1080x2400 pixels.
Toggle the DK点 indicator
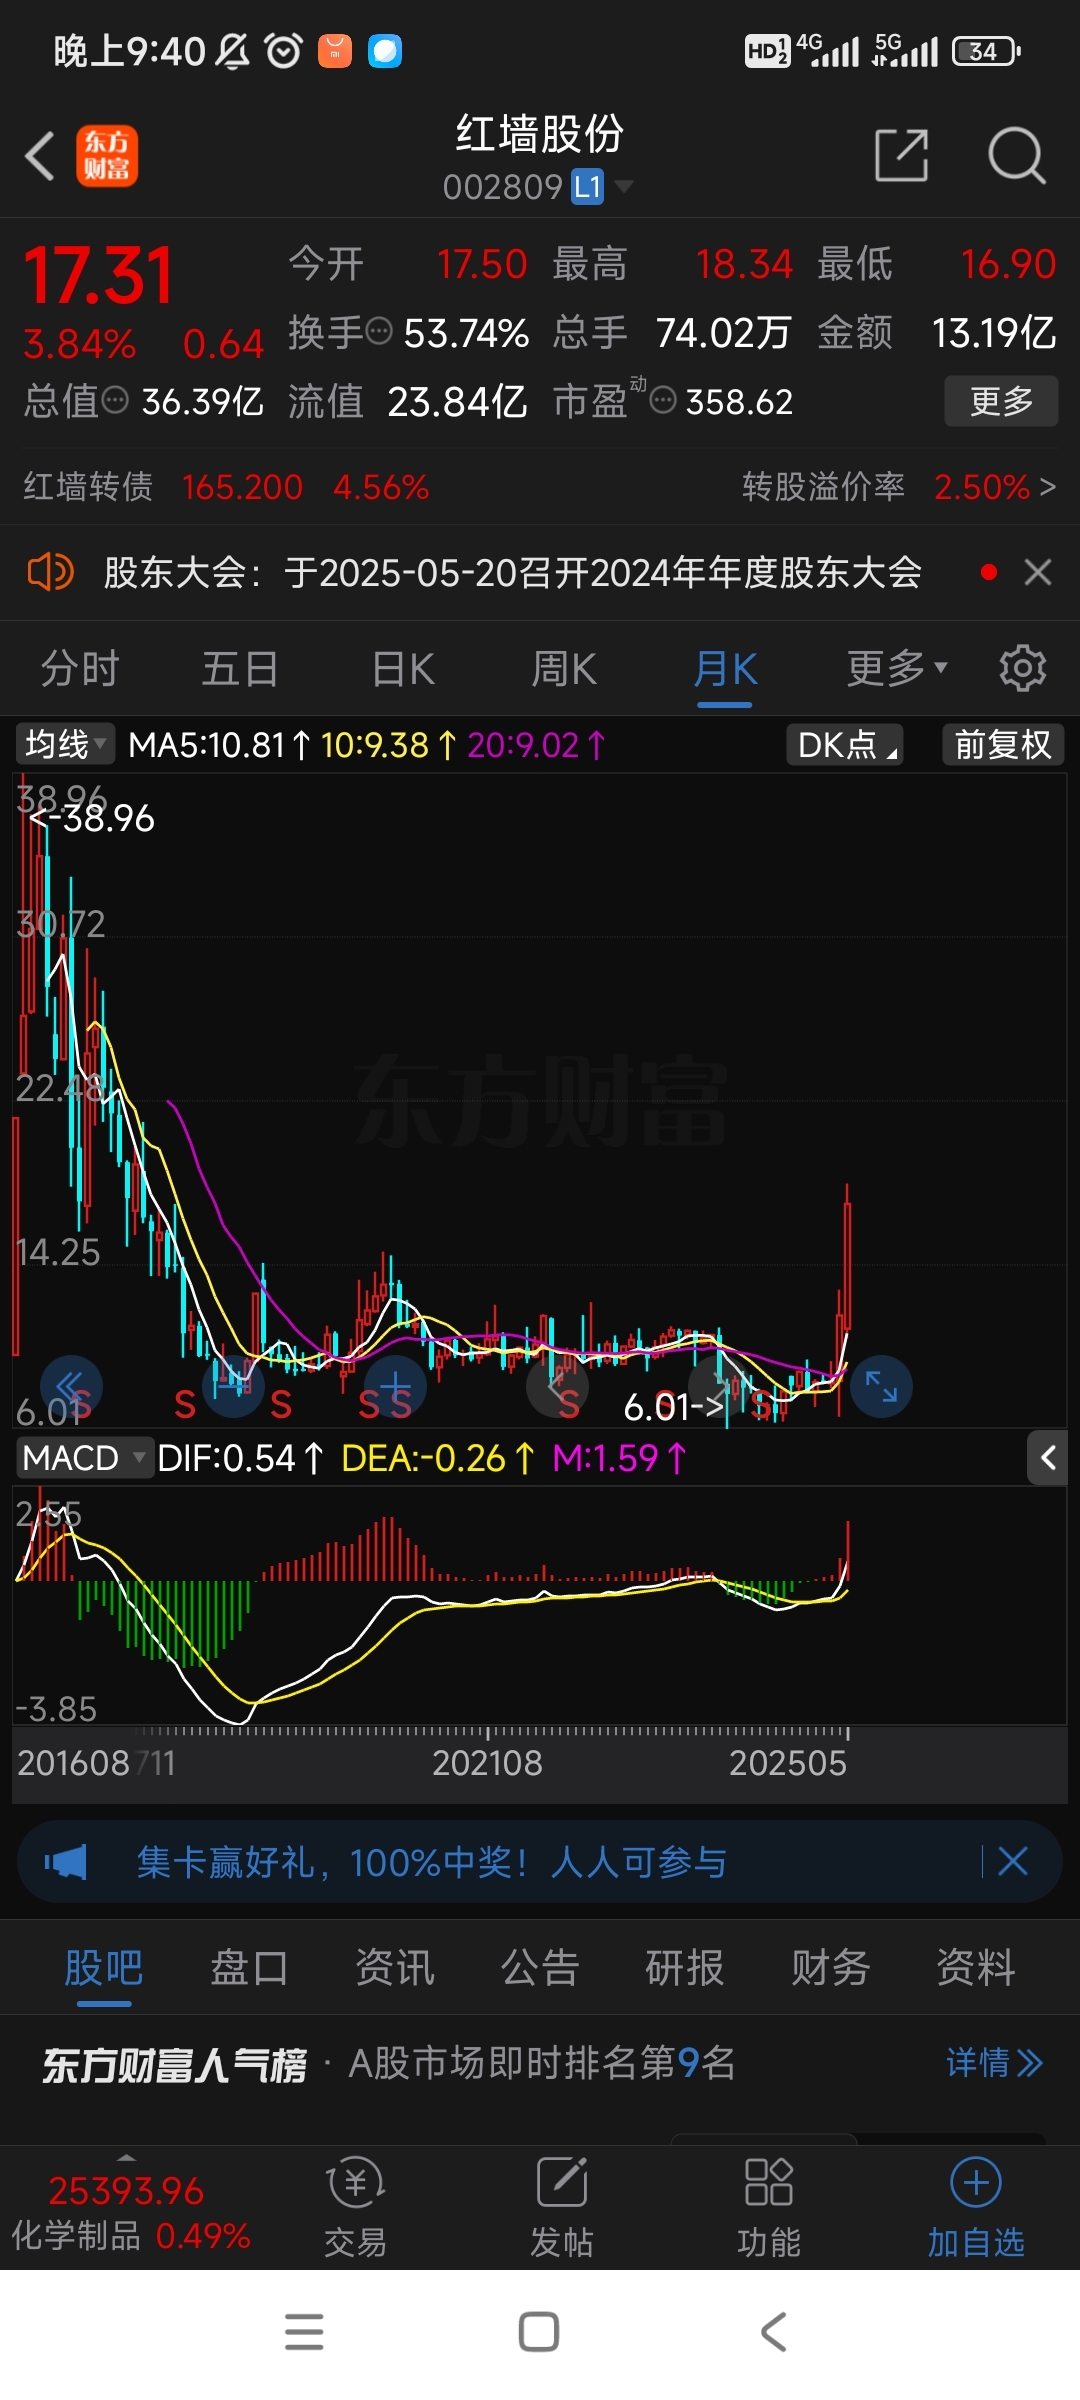click(x=845, y=744)
